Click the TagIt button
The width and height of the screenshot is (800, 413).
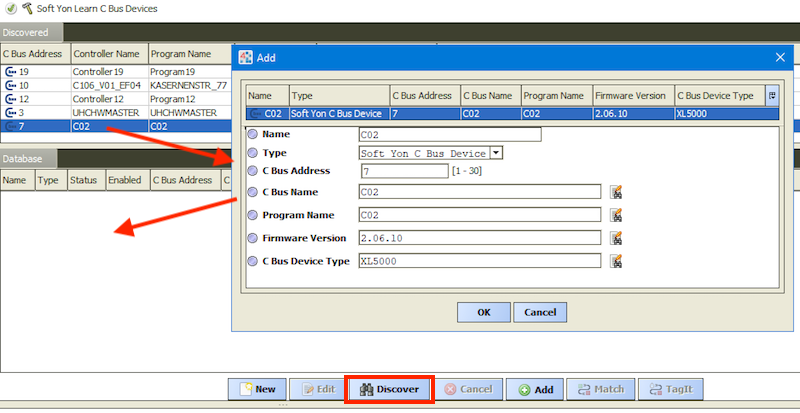tap(671, 390)
